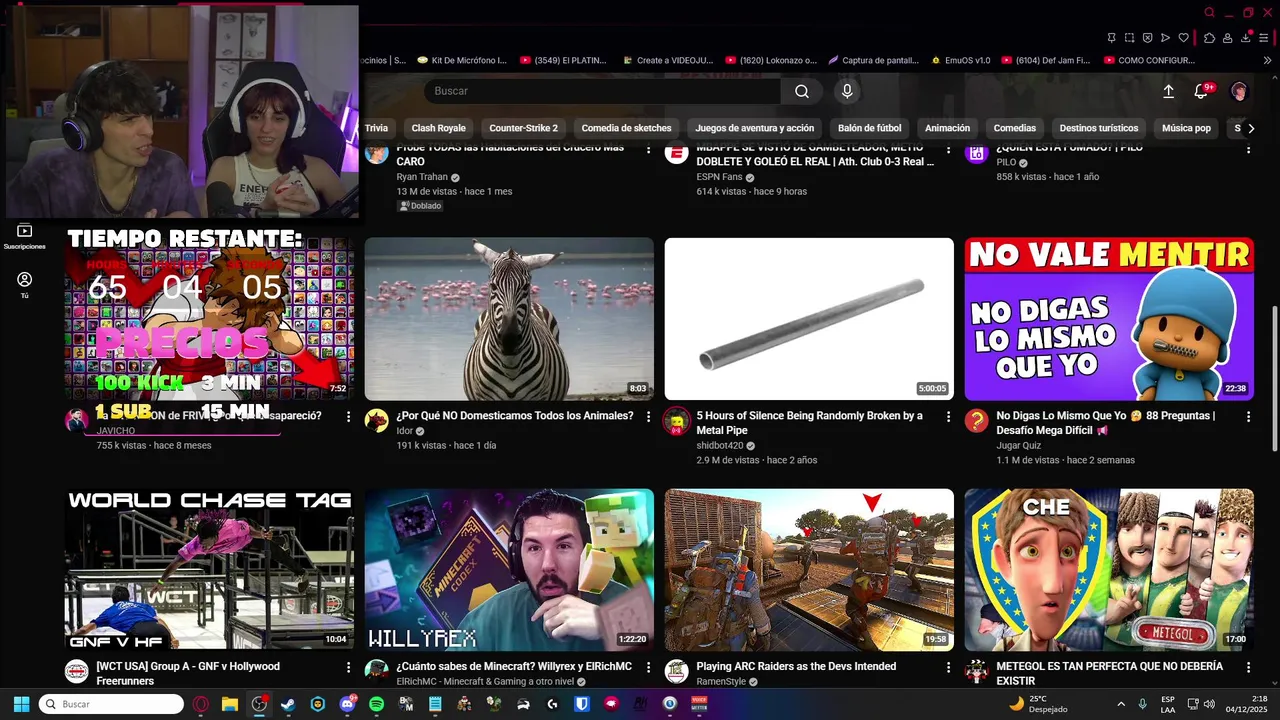Open File Explorer from the taskbar
This screenshot has height=720, width=1280.
(x=230, y=704)
